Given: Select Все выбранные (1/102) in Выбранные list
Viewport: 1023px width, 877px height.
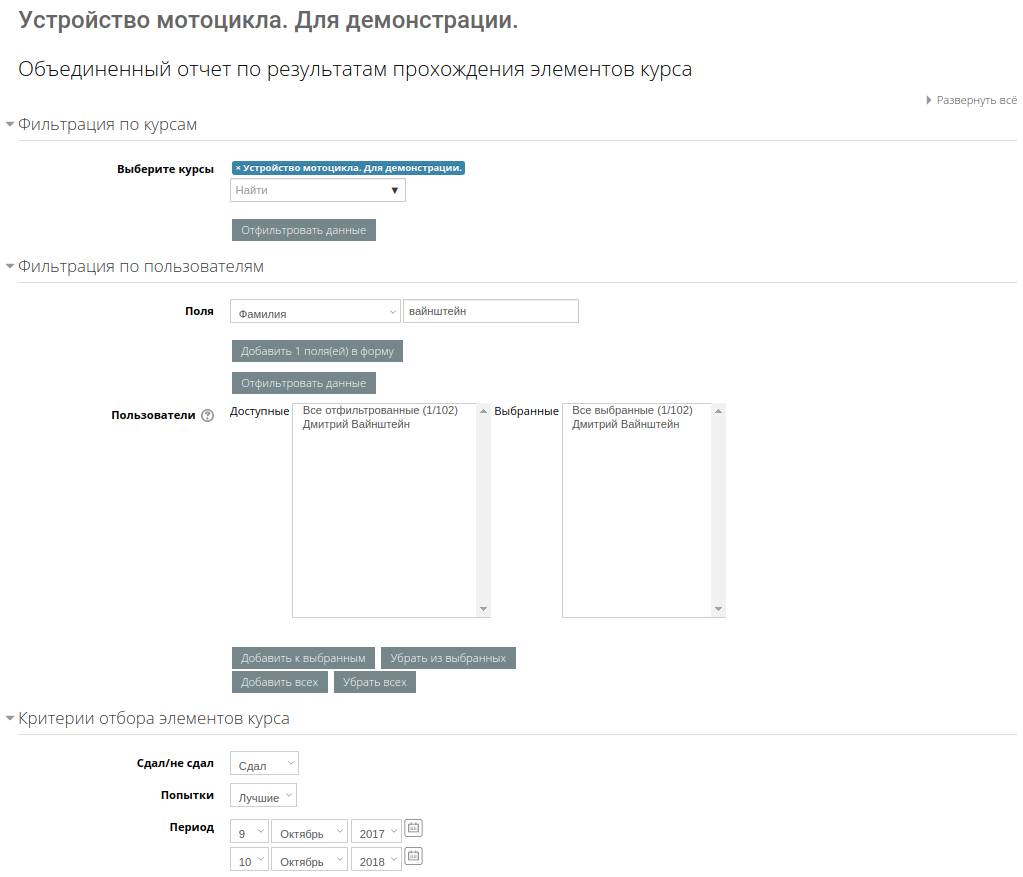Looking at the screenshot, I should coord(631,411).
